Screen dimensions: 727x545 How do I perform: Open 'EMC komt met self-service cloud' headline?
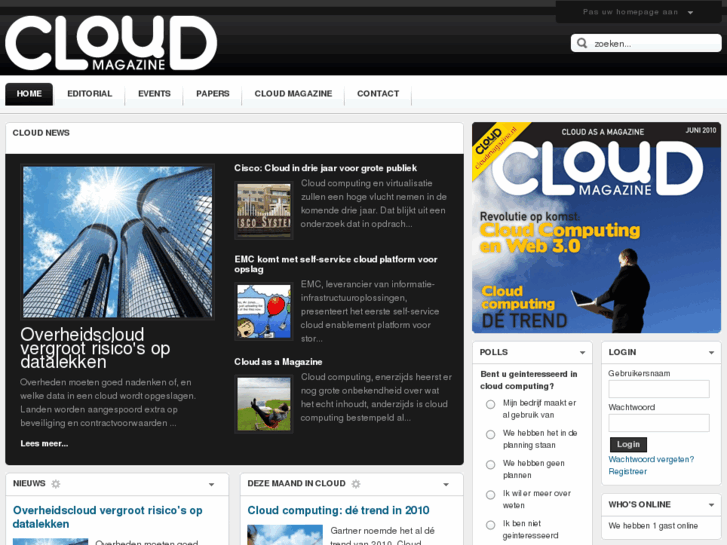[x=336, y=264]
